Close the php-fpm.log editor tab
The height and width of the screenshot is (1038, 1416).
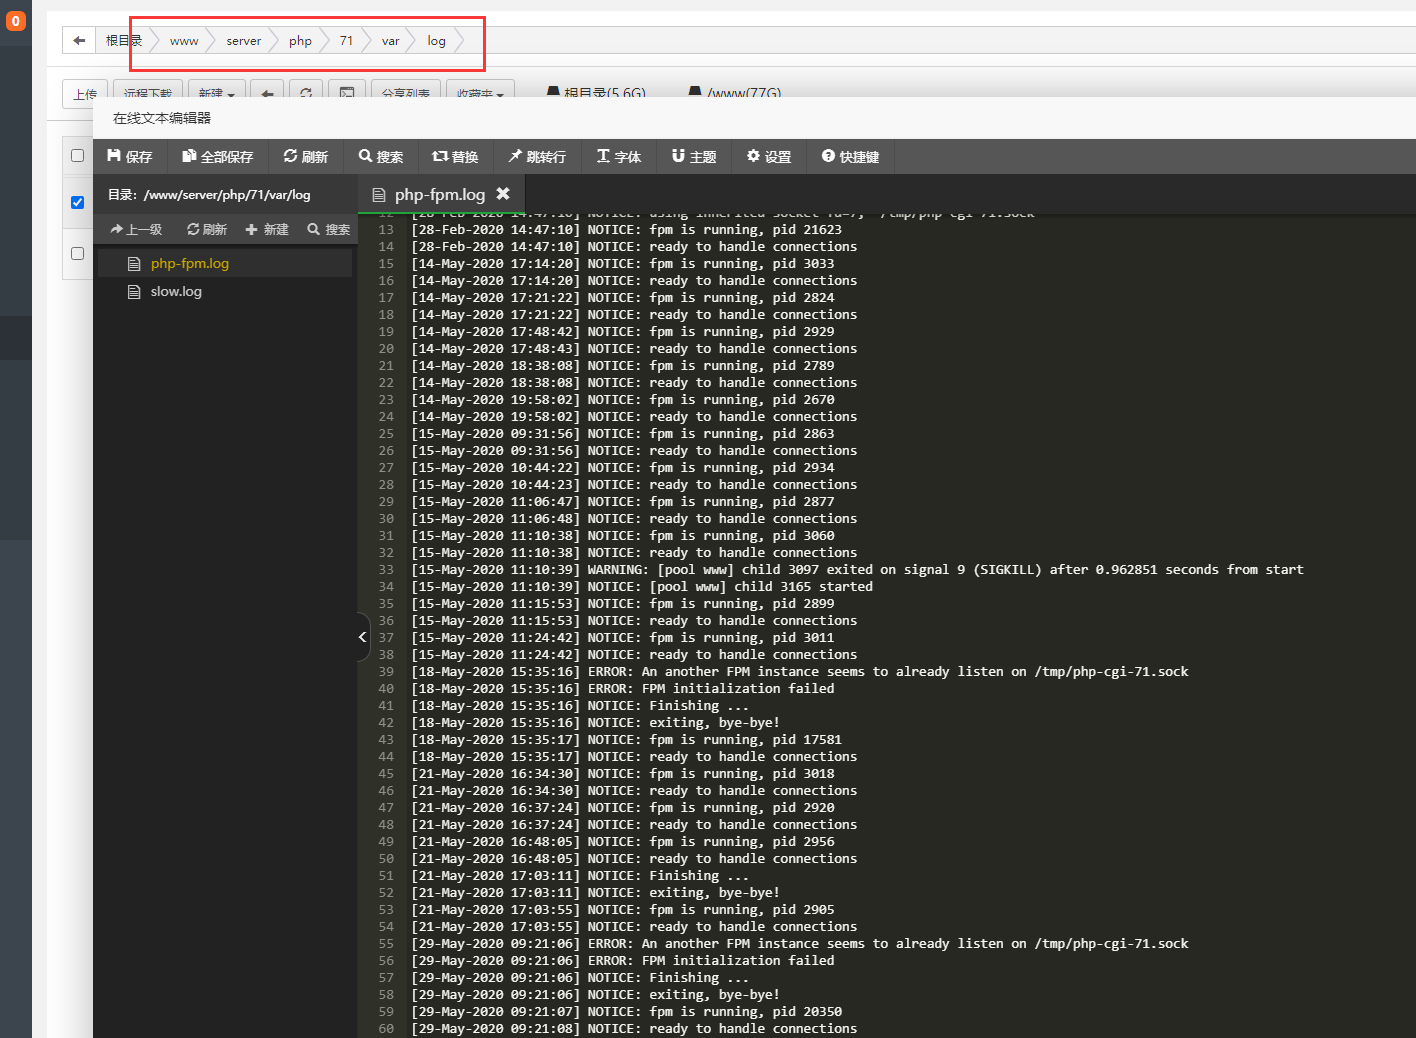tap(503, 194)
